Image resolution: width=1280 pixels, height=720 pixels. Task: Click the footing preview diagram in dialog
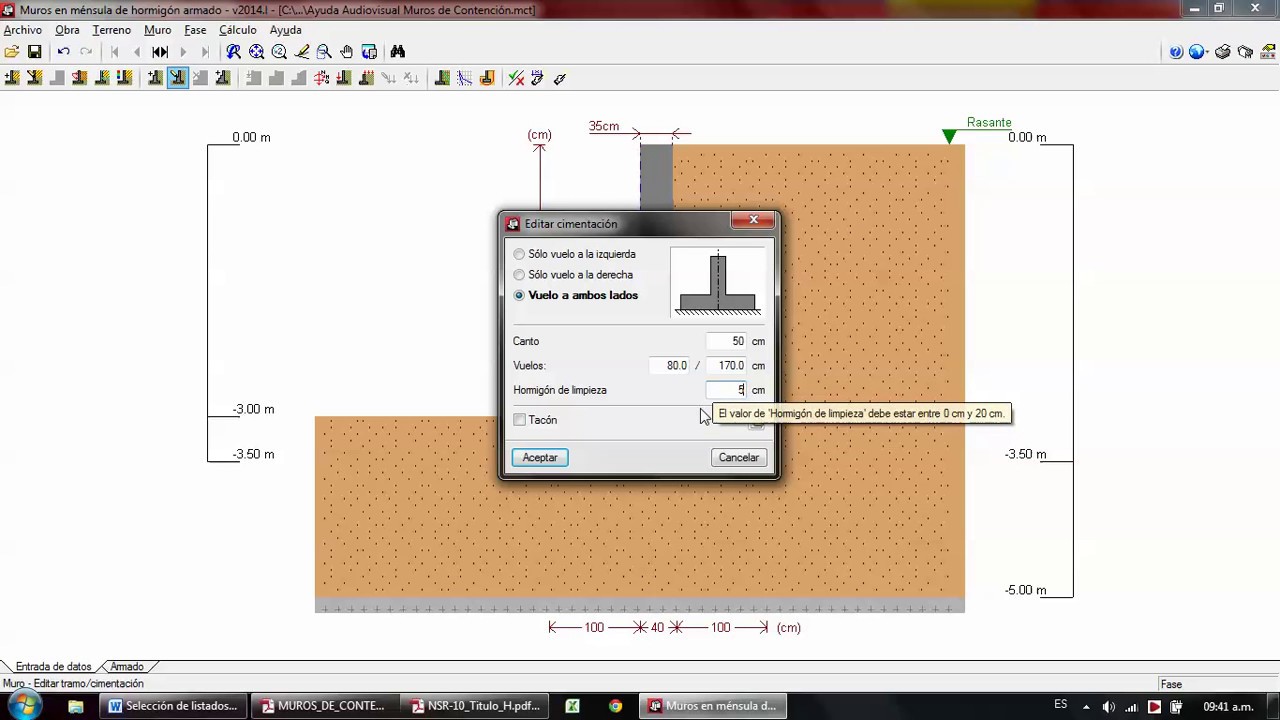click(718, 282)
